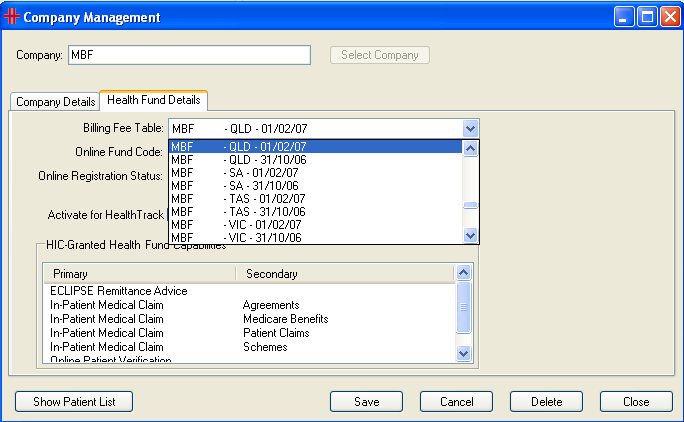The height and width of the screenshot is (422, 684).
Task: Click capabilities list scroll down arrow
Action: 463,353
